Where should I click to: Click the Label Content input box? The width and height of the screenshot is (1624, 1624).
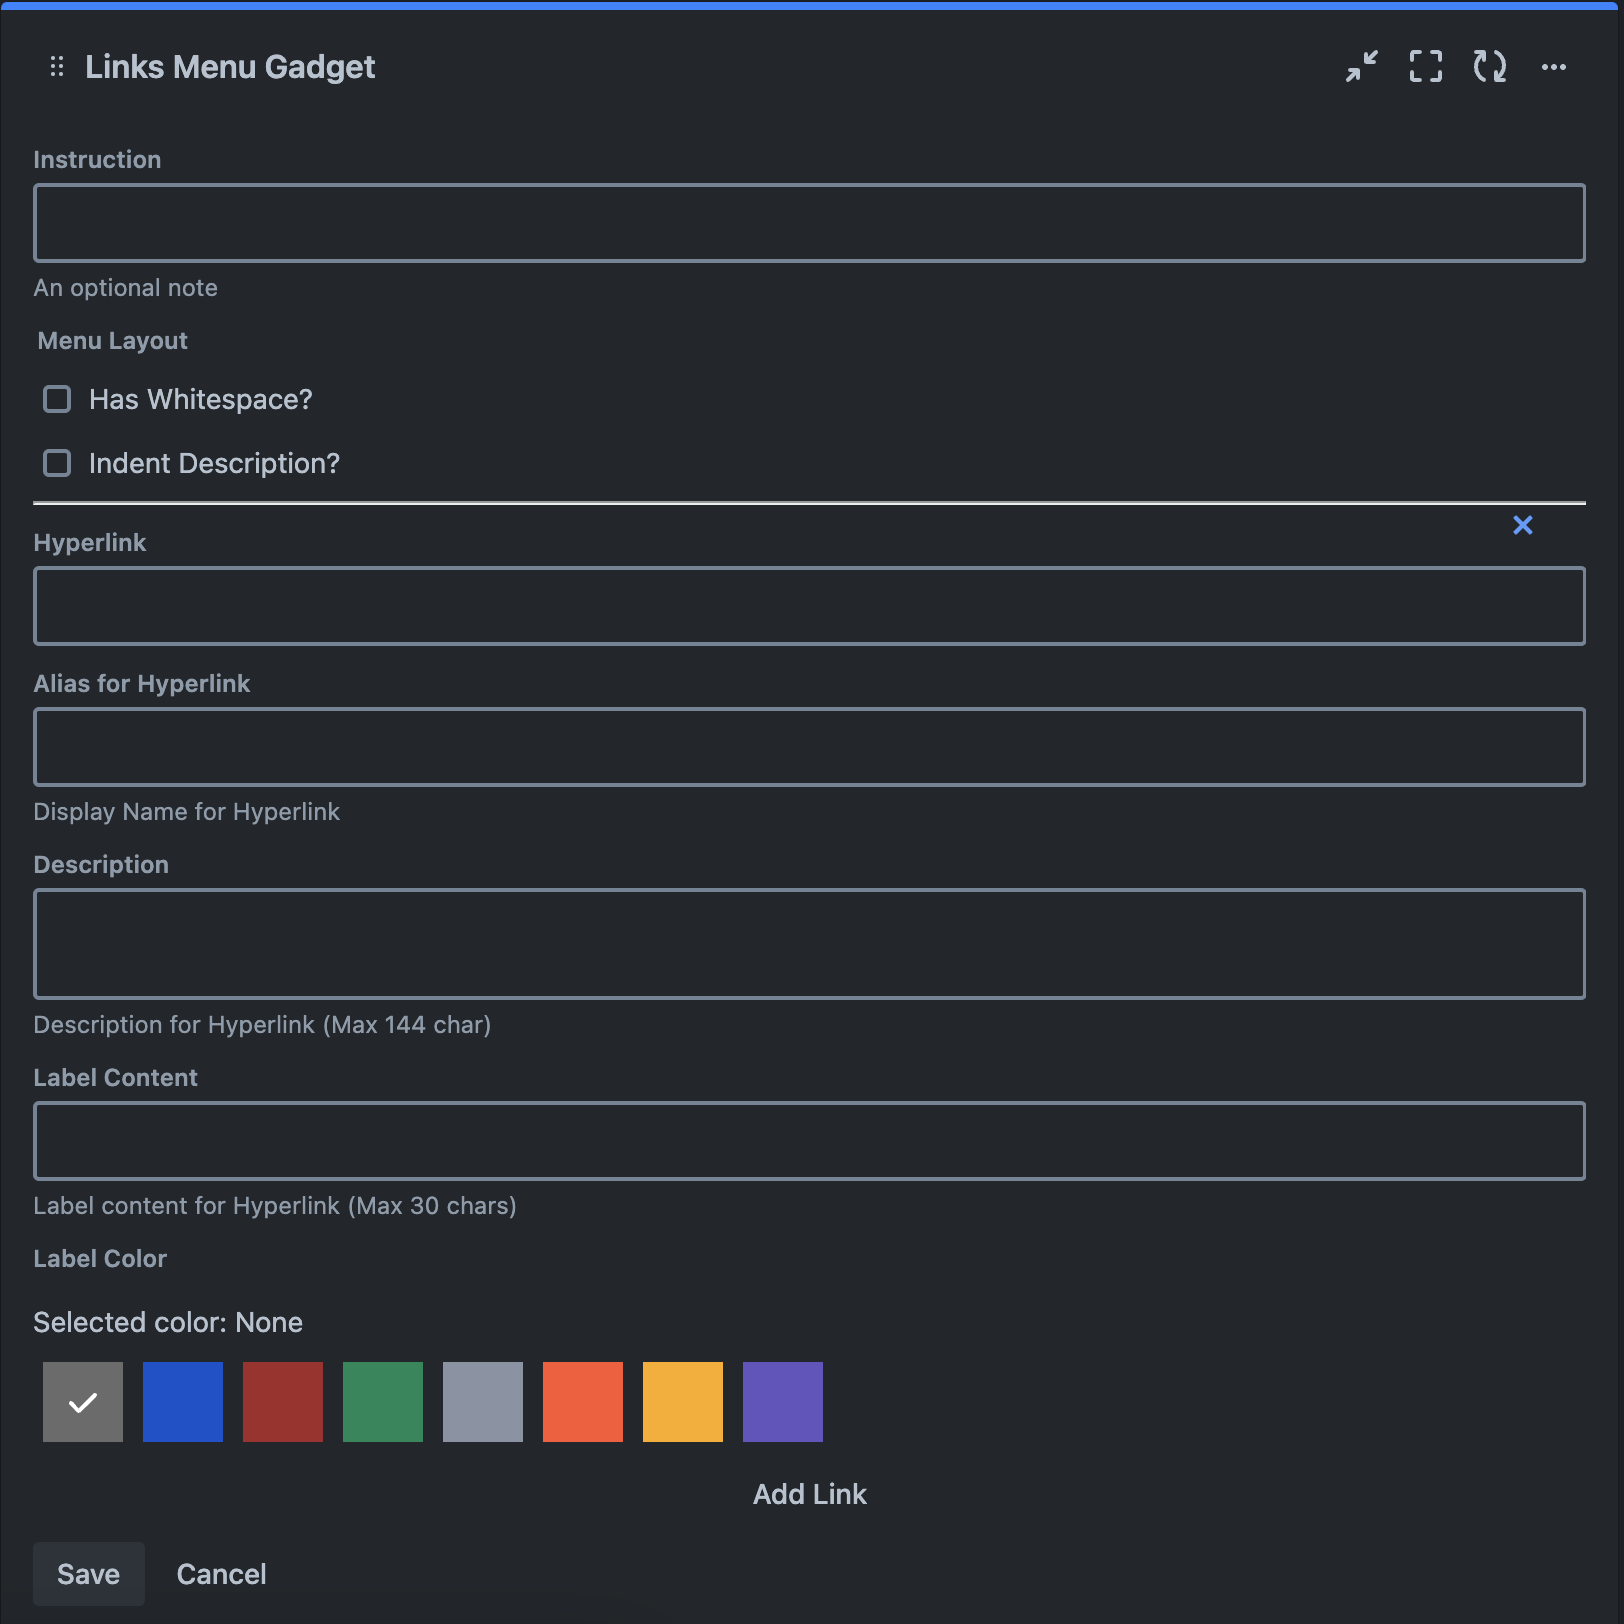tap(808, 1141)
